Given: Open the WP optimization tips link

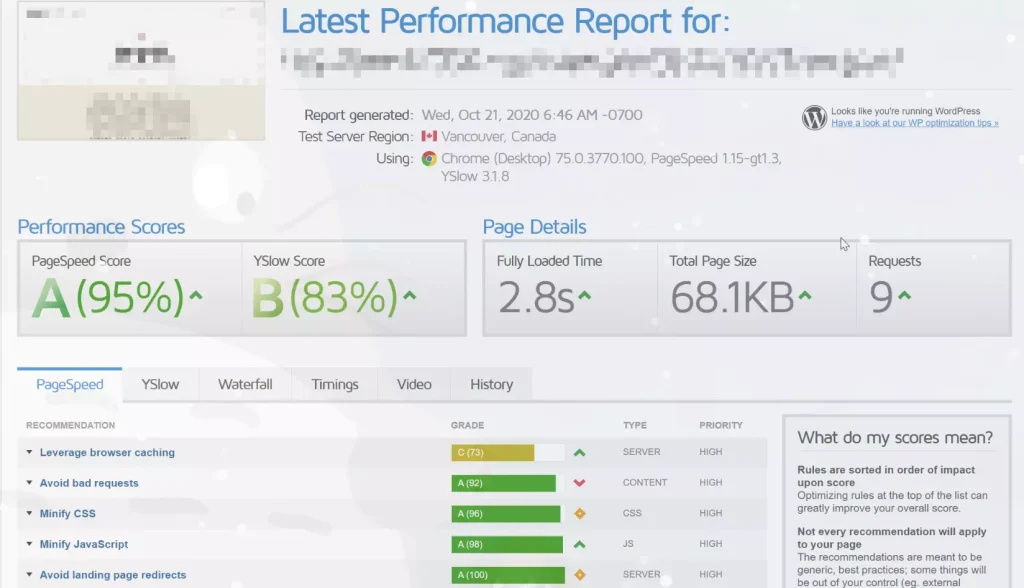Looking at the screenshot, I should (914, 123).
